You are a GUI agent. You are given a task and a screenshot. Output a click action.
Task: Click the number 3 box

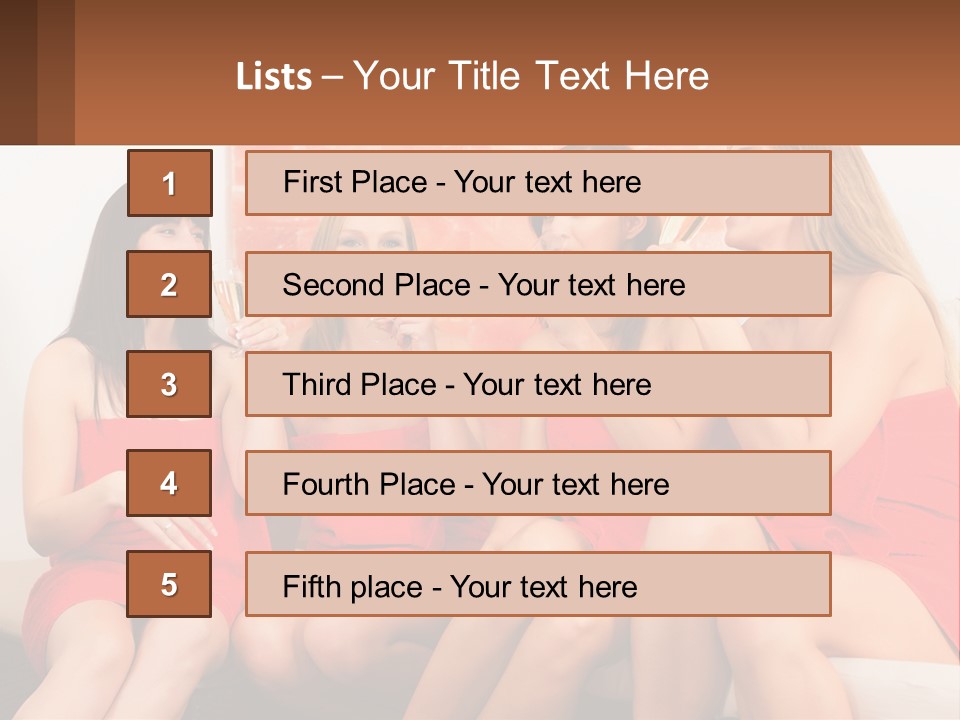pyautogui.click(x=169, y=384)
